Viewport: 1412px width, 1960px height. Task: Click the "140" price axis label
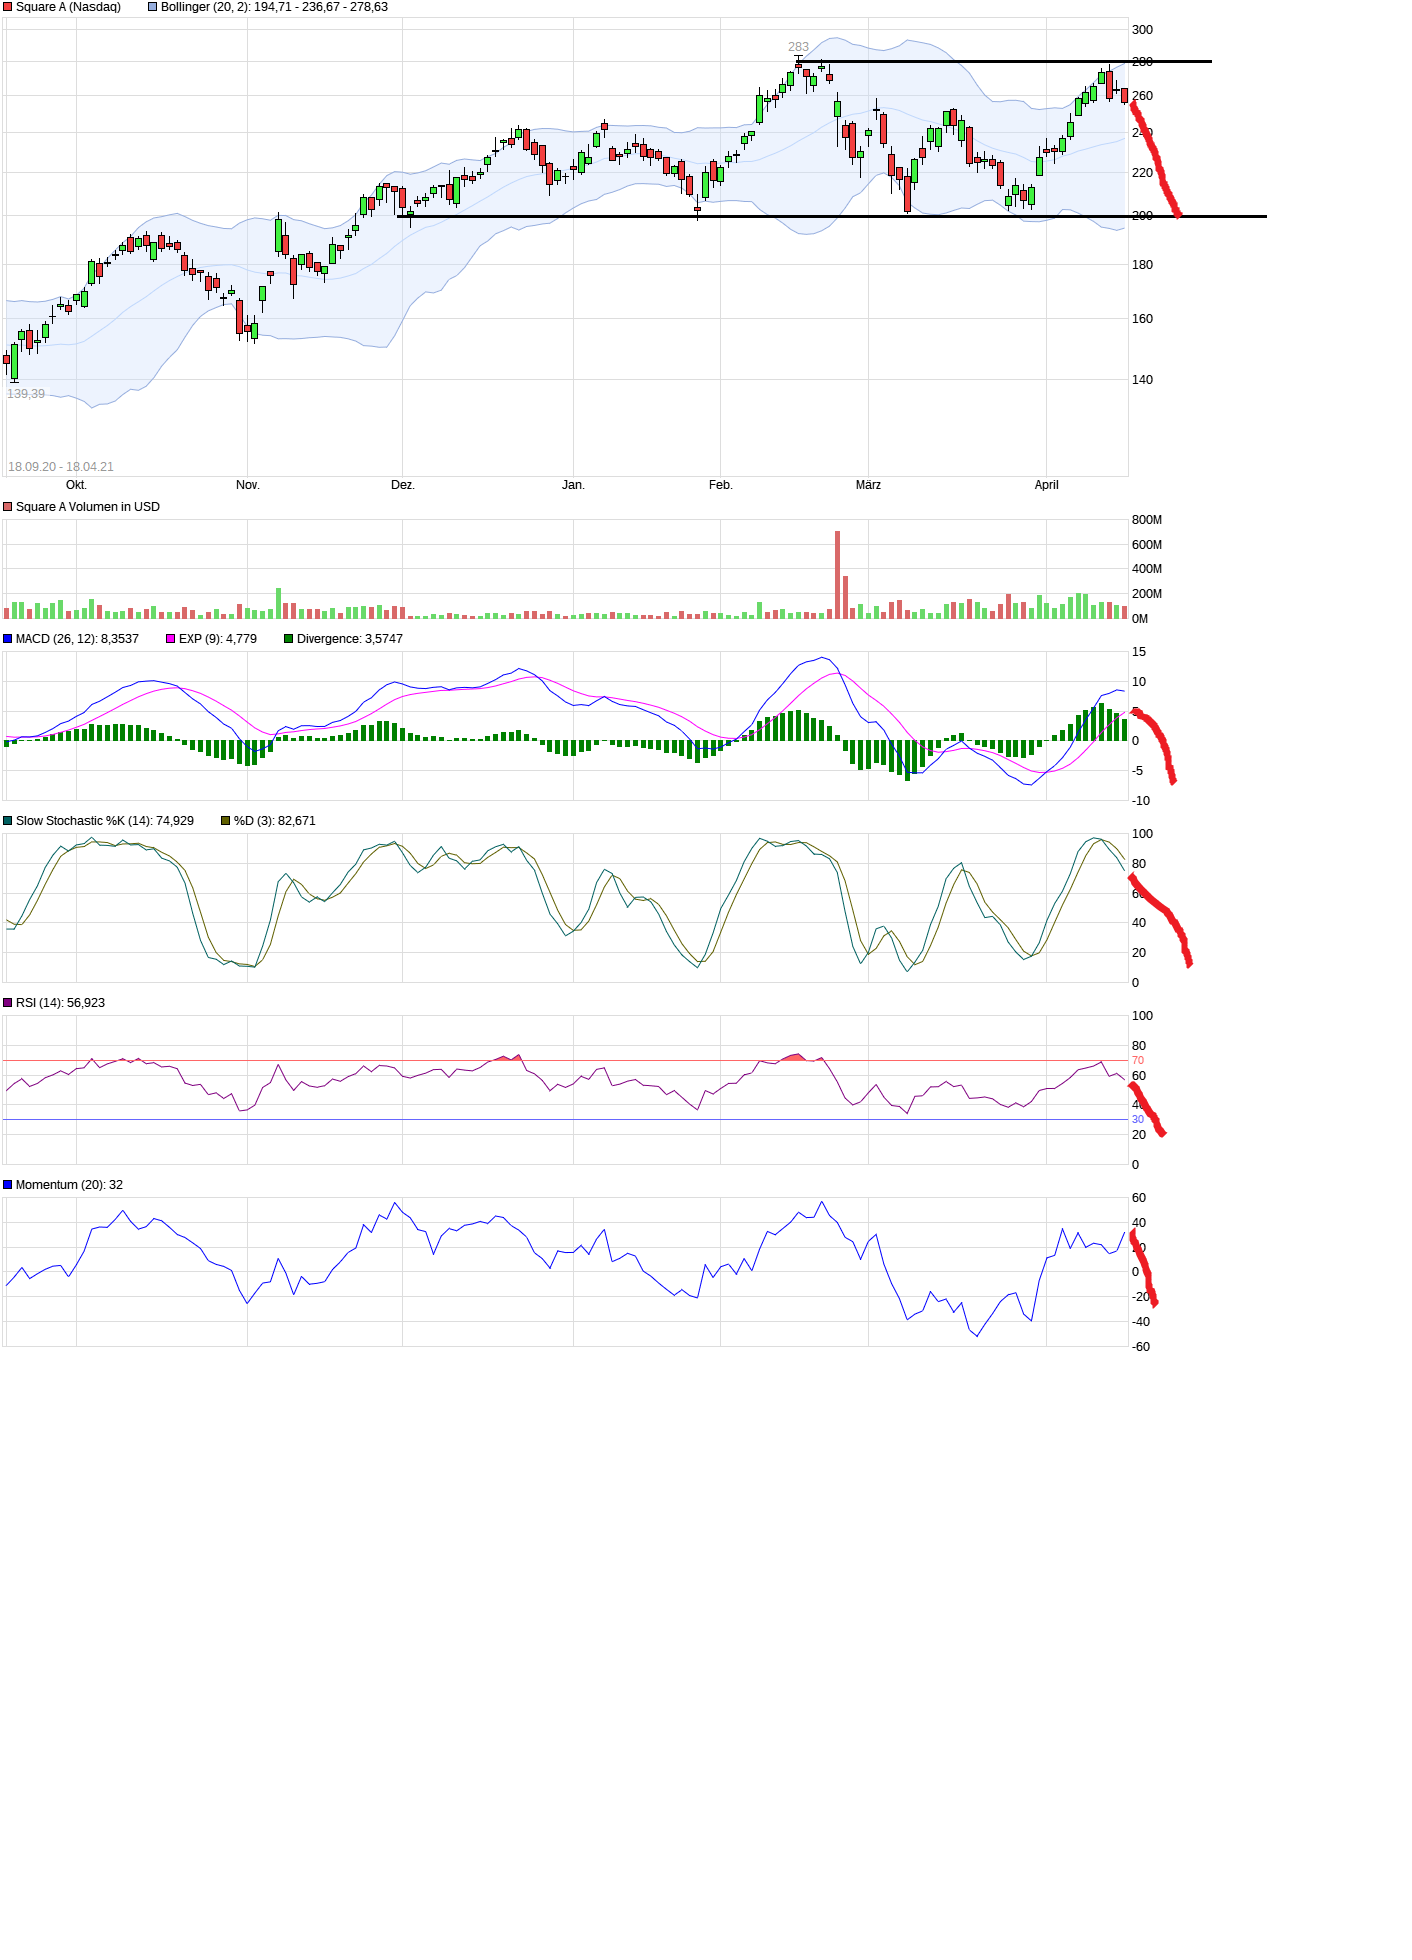[1142, 380]
